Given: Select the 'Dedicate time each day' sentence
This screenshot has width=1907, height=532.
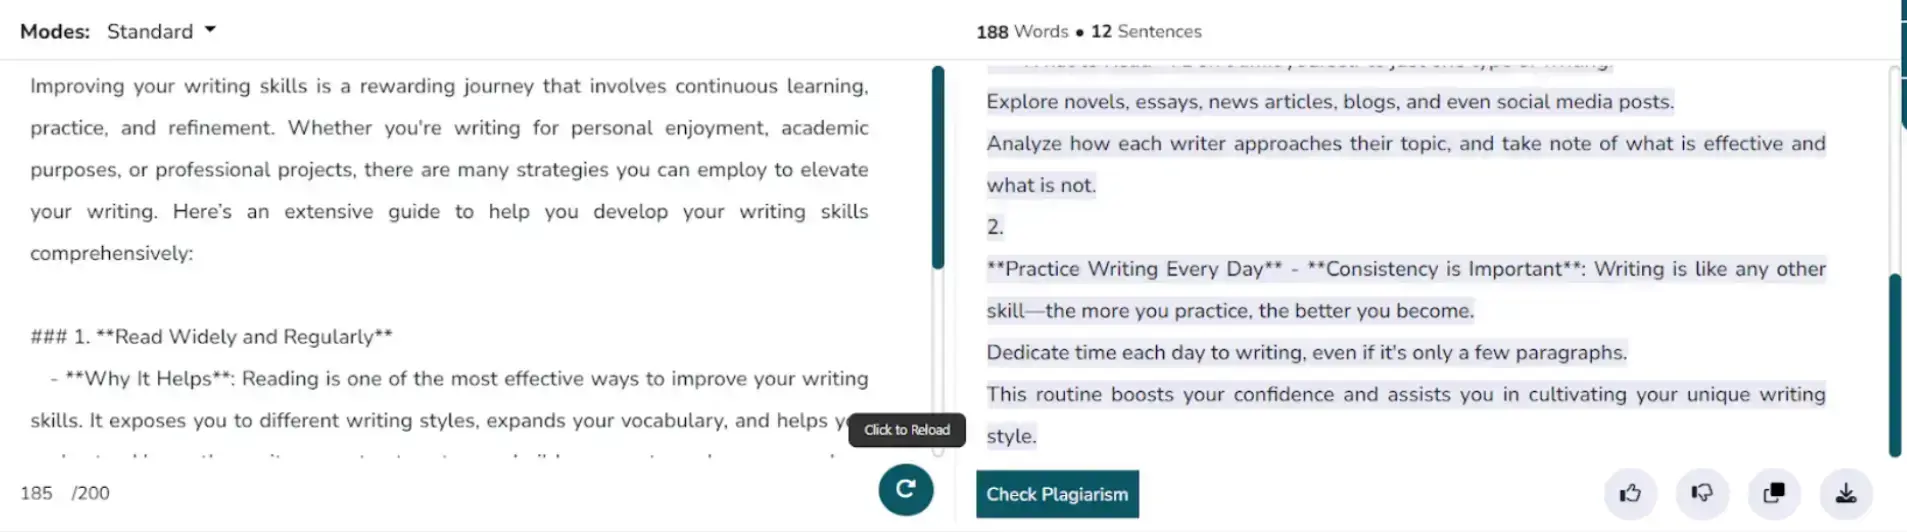Looking at the screenshot, I should [x=1306, y=353].
